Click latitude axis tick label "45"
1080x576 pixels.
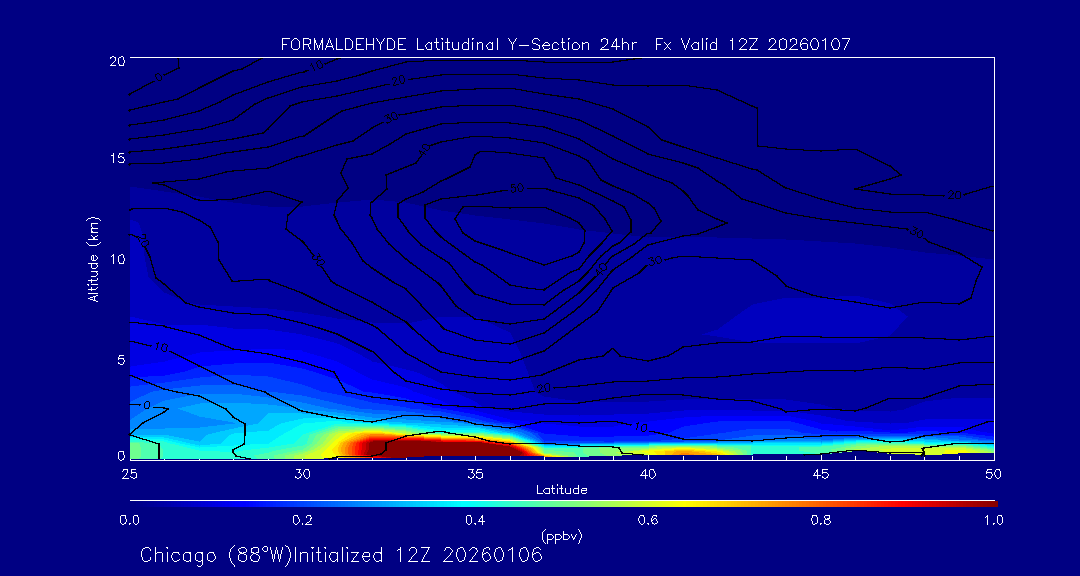(x=821, y=473)
